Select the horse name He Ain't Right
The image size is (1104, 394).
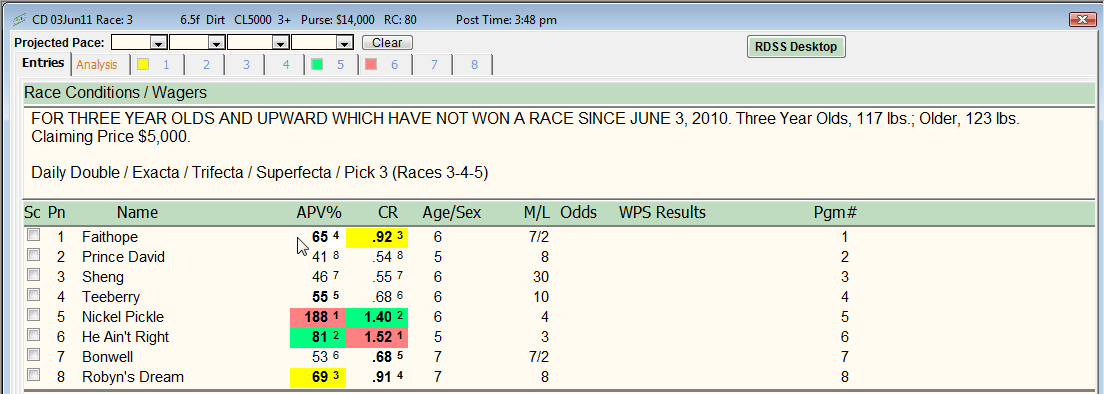point(125,337)
